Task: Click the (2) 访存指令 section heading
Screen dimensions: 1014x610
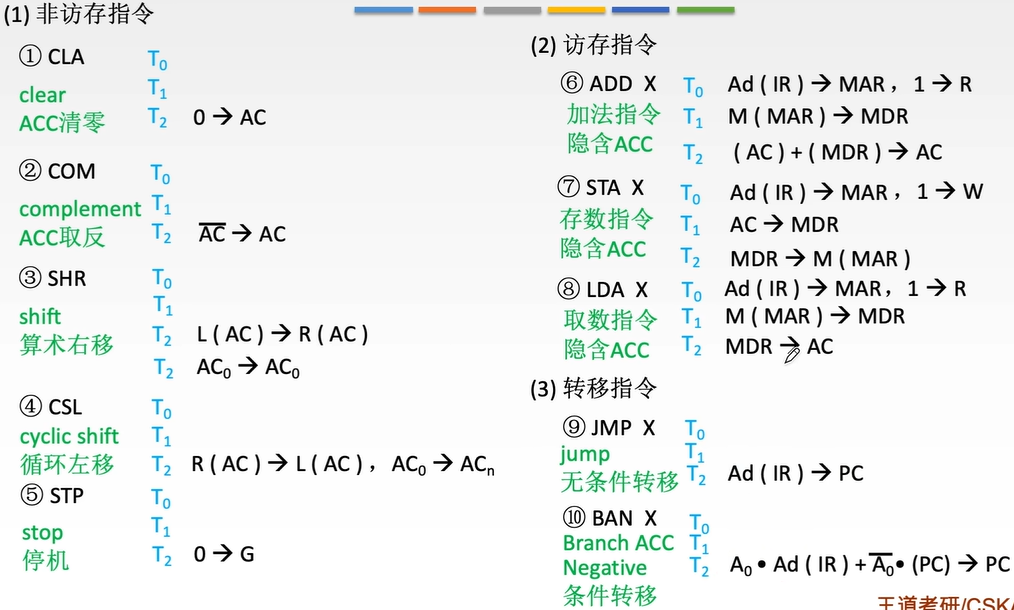Action: click(593, 45)
